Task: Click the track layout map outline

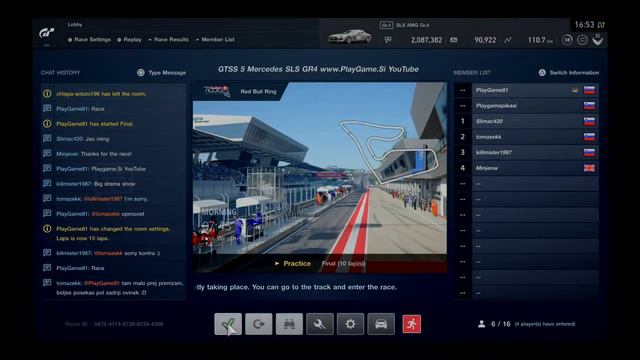Action: [389, 150]
